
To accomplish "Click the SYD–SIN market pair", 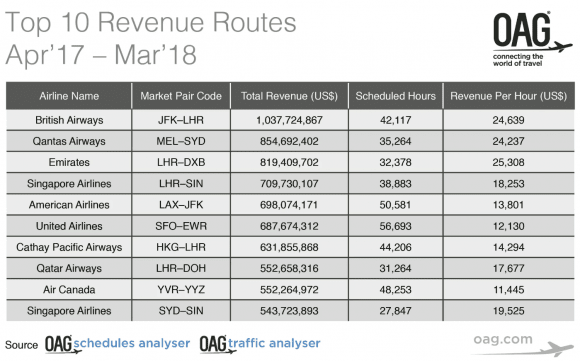I will tap(181, 311).
